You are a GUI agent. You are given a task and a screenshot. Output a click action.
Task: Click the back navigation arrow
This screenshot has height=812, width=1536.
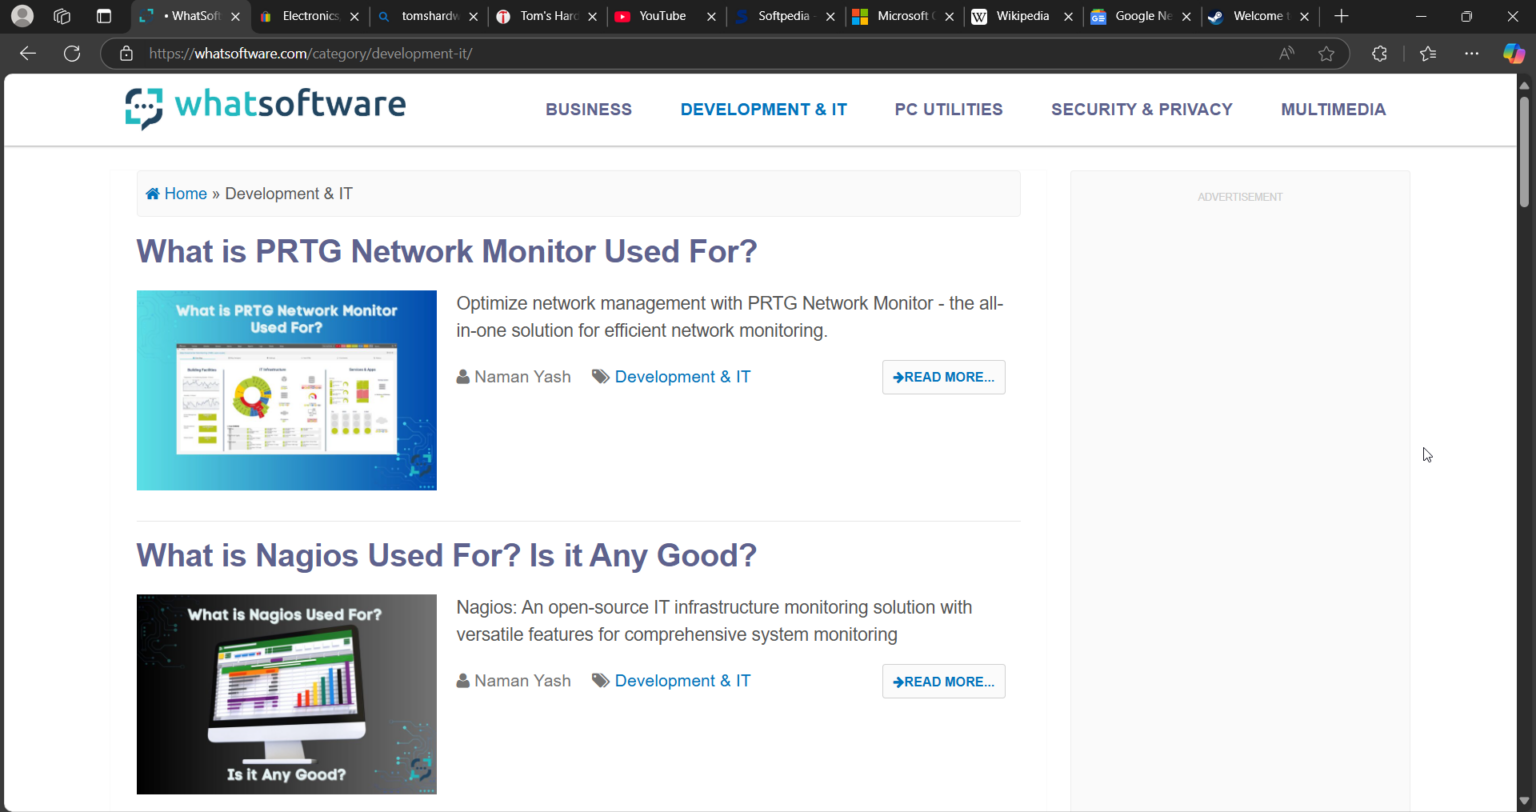[x=26, y=53]
